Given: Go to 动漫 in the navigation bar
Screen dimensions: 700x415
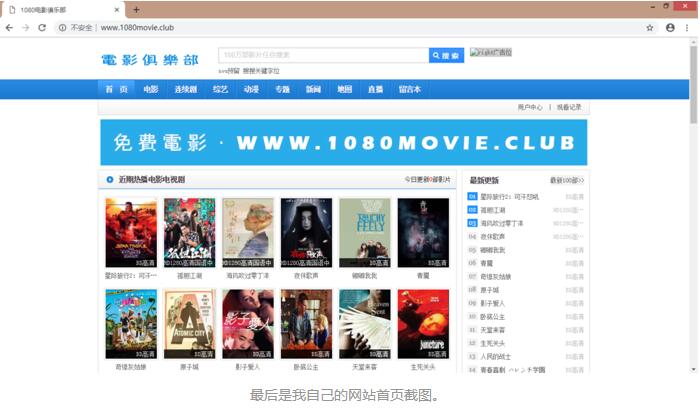Looking at the screenshot, I should click(250, 89).
